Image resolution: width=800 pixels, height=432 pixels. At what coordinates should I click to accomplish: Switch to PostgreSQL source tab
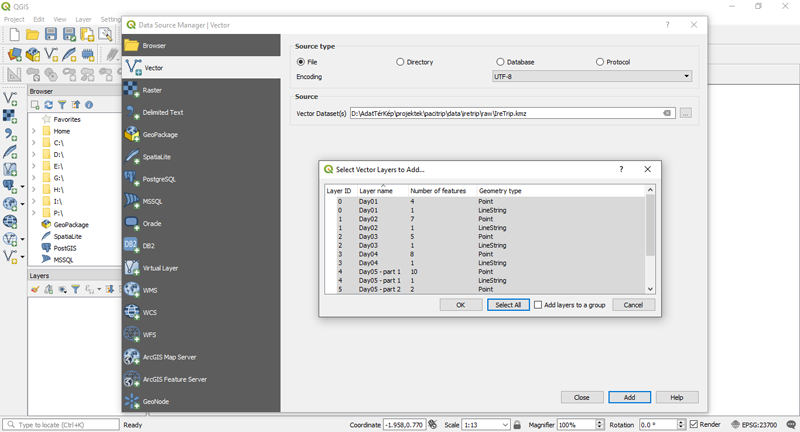coord(201,179)
